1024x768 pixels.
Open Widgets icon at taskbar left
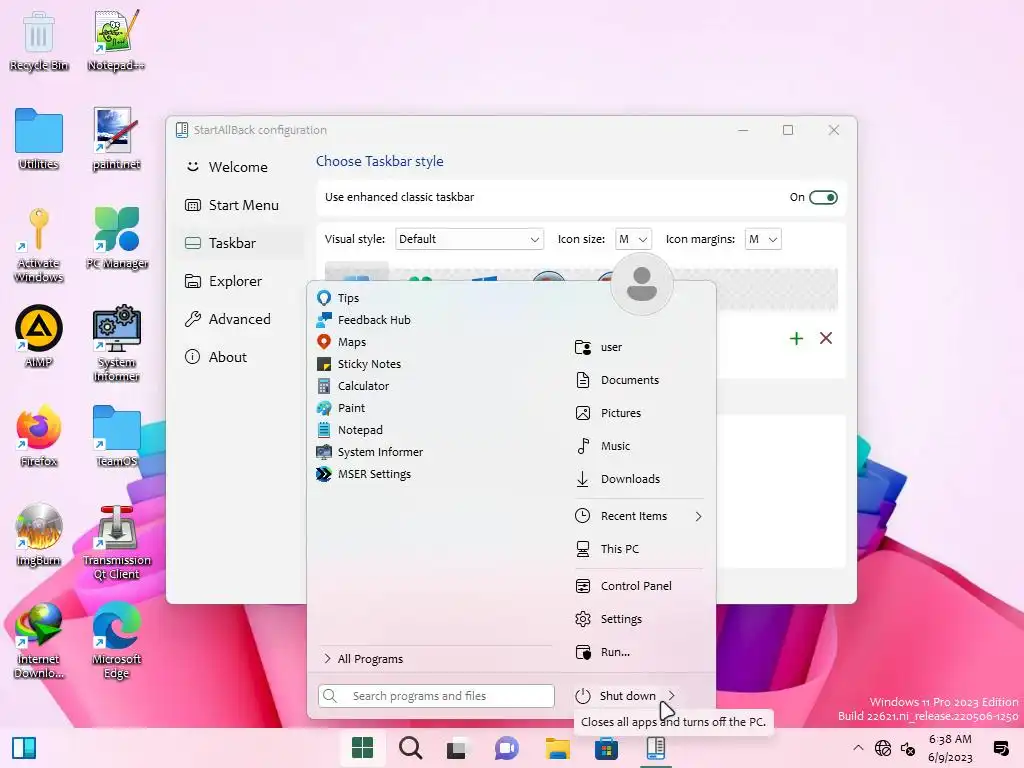coord(24,748)
